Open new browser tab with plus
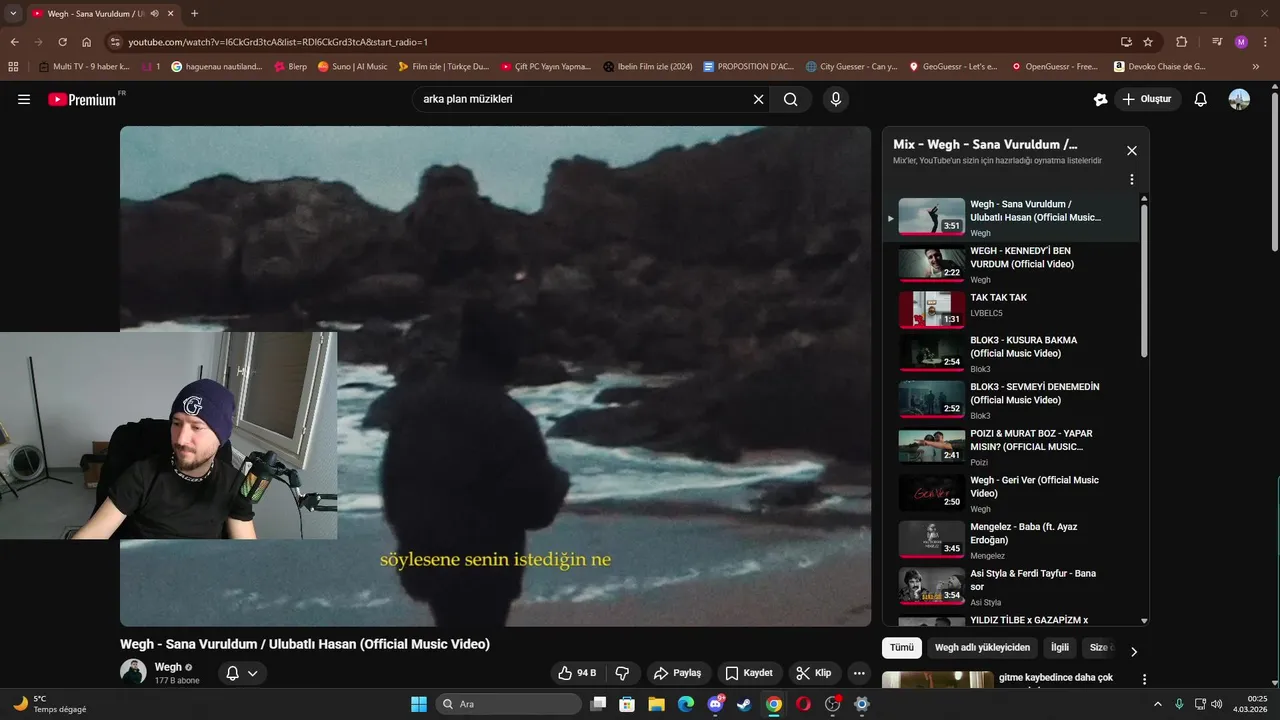The width and height of the screenshot is (1280, 720). point(194,14)
